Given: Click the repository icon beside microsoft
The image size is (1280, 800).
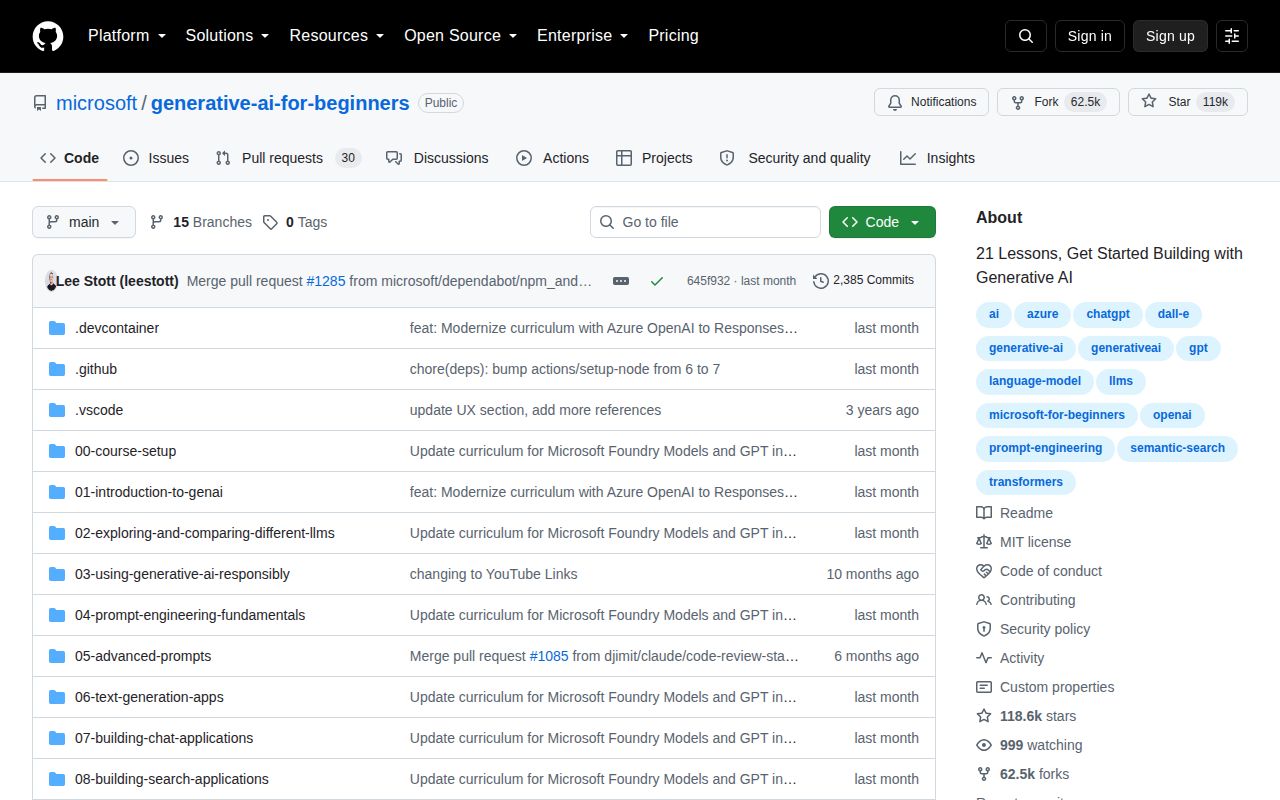Looking at the screenshot, I should [40, 103].
